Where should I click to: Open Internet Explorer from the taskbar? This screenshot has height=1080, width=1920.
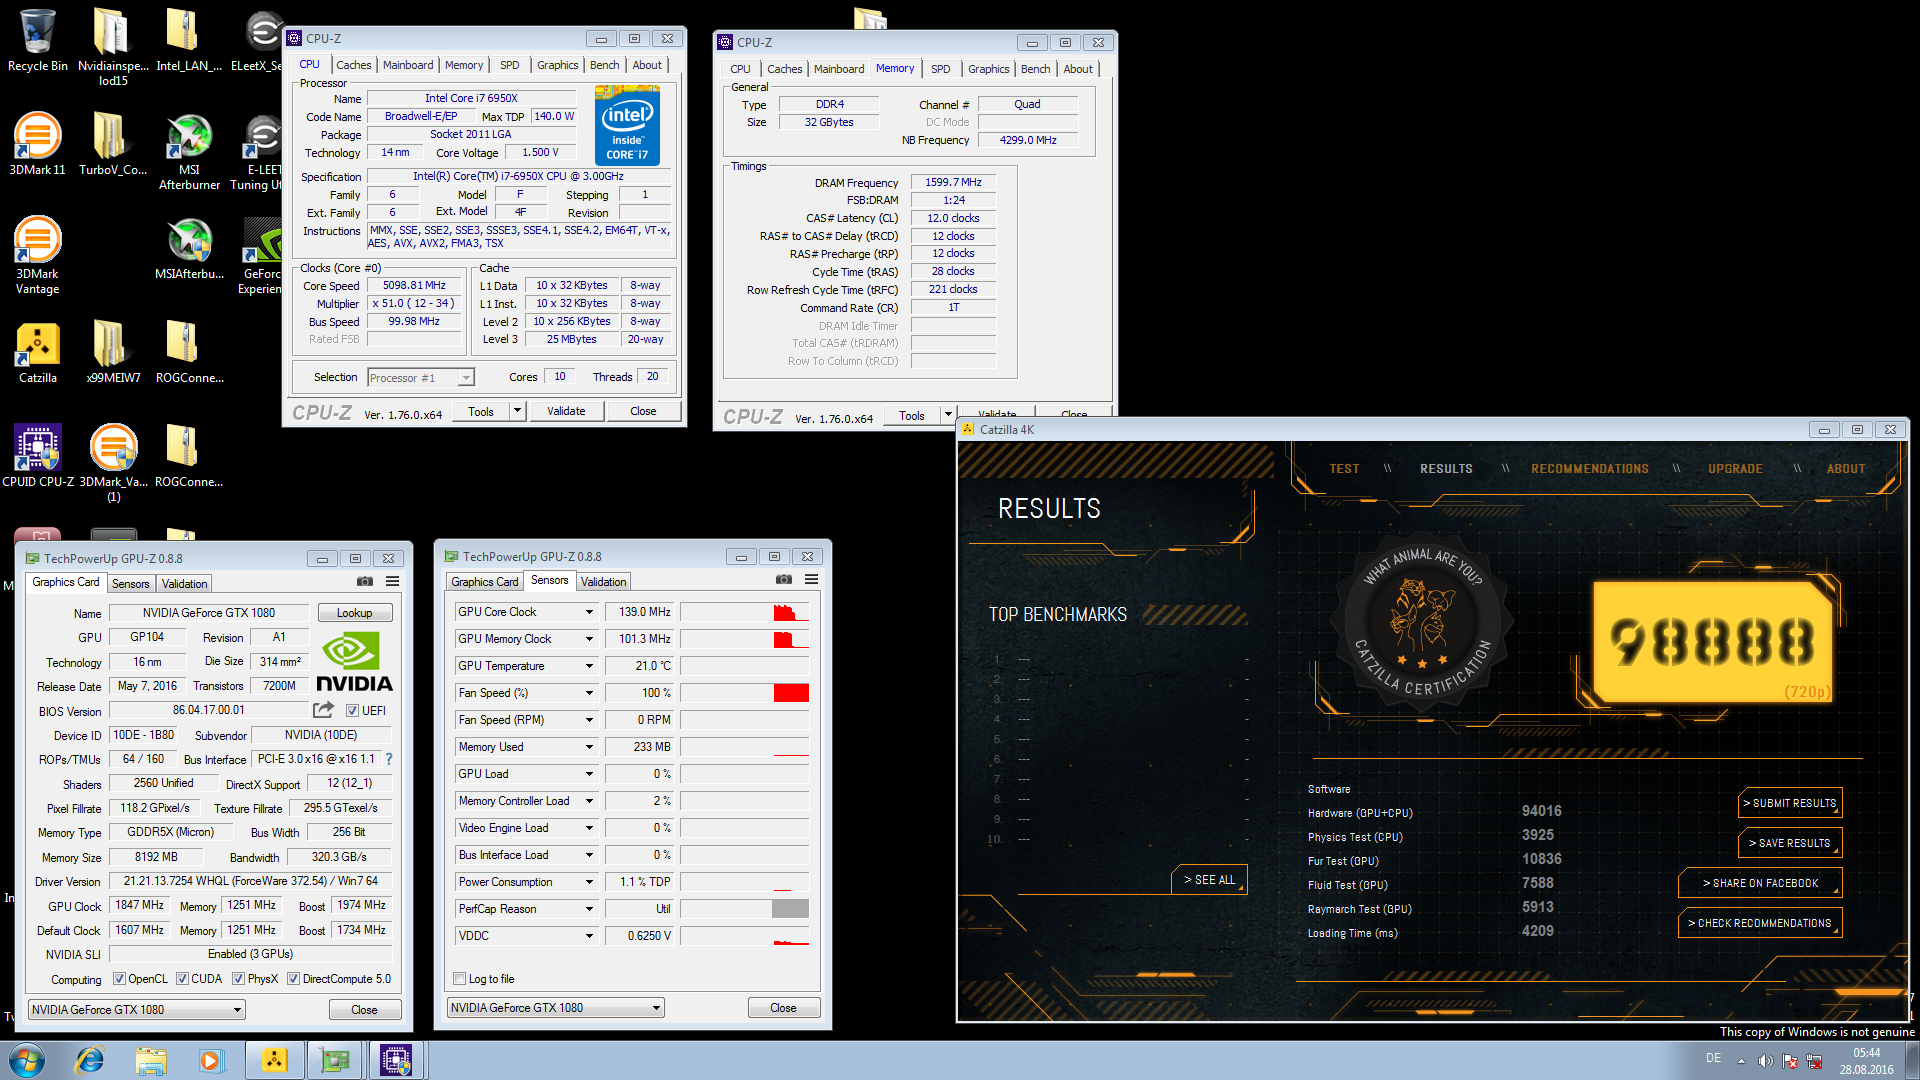pyautogui.click(x=90, y=1060)
